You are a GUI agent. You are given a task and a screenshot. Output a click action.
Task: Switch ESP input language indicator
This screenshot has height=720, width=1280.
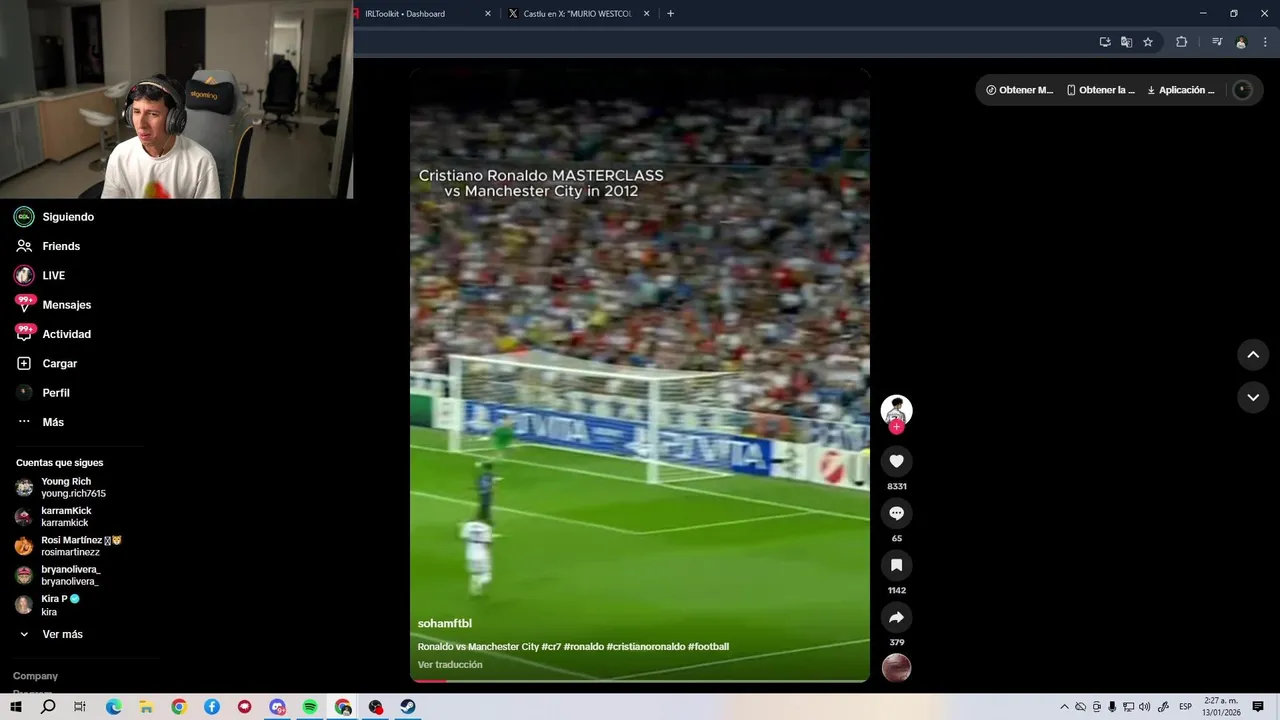(1185, 707)
